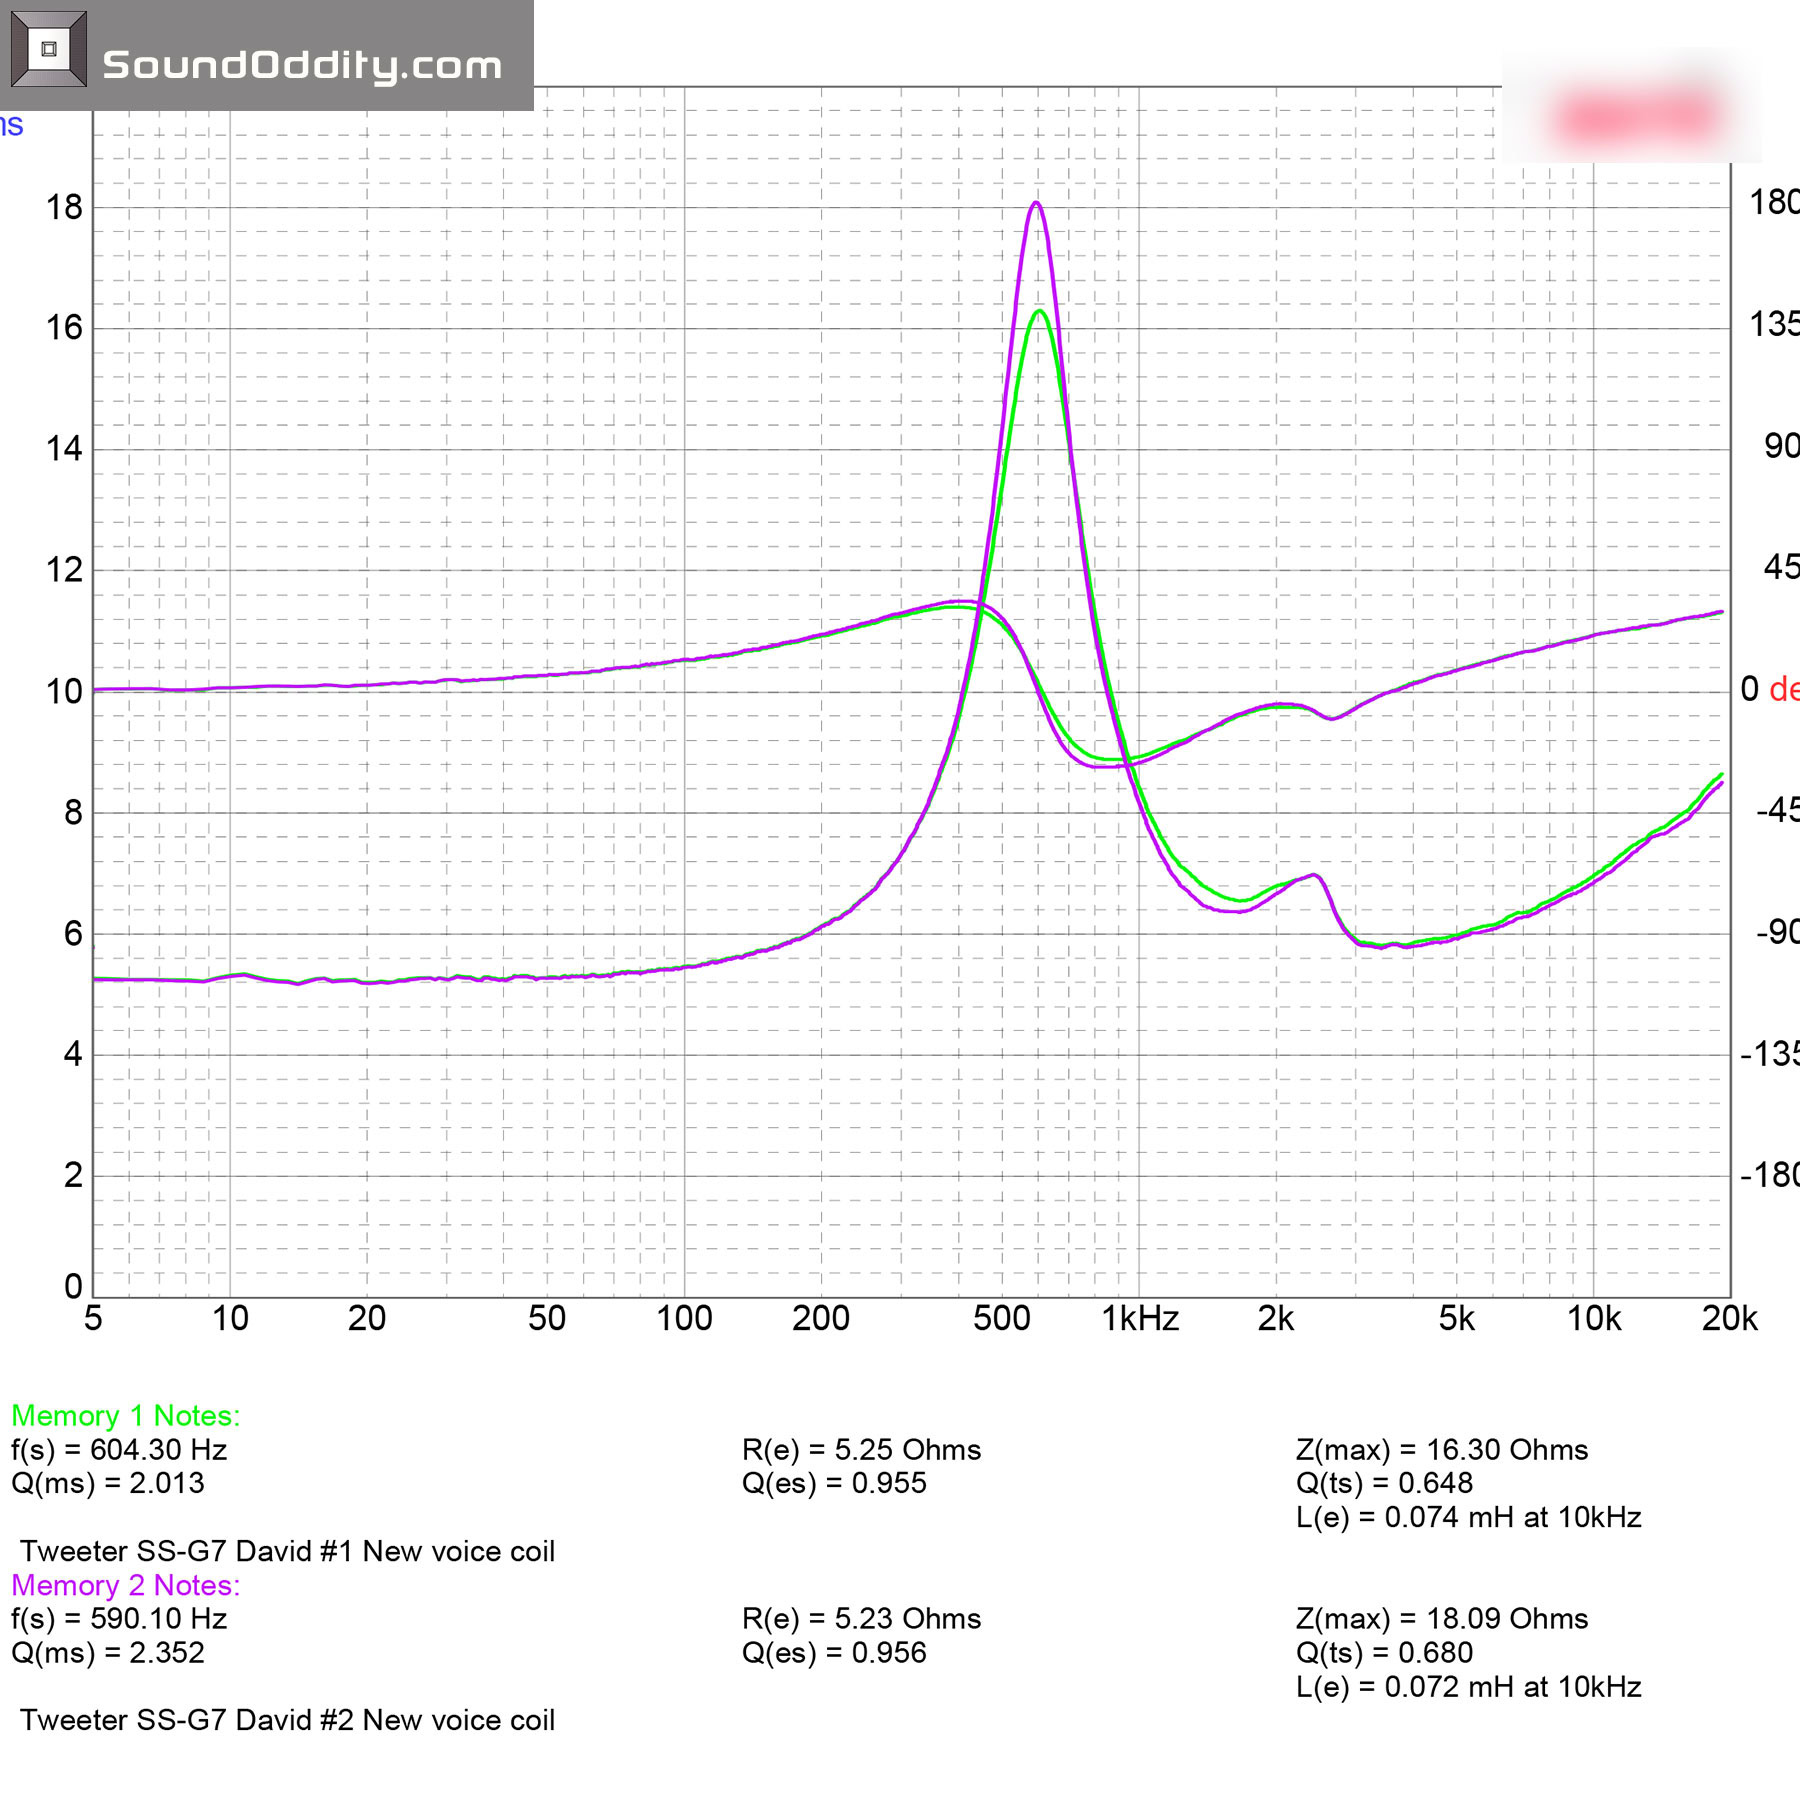
Task: Click the "12" ohms label on the left axis
Action: [x=64, y=570]
